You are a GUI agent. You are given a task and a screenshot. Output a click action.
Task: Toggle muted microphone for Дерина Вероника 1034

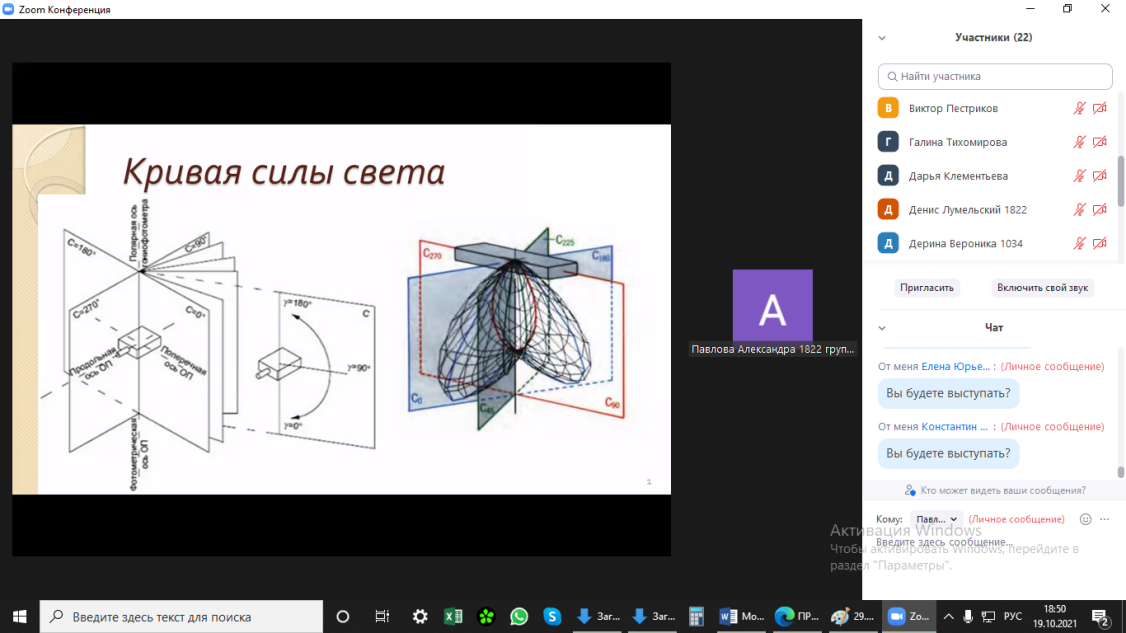pos(1079,244)
